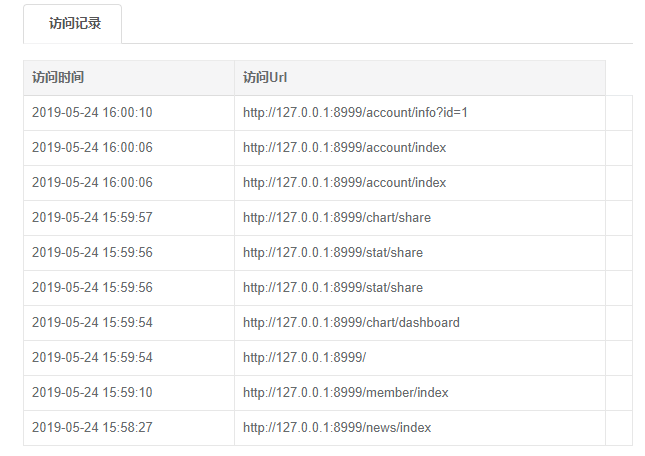Click the 访问Url column header
The height and width of the screenshot is (456, 645).
265,78
